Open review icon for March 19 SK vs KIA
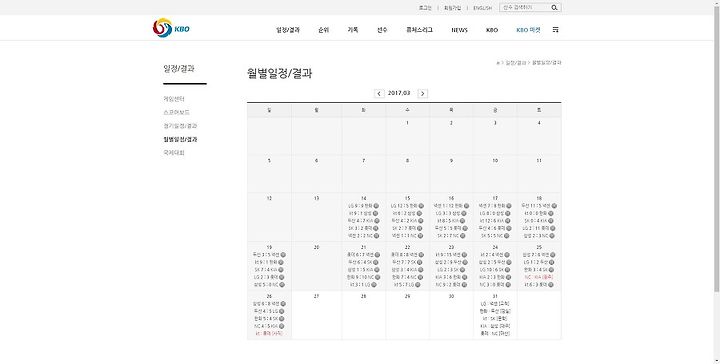Image resolution: width=720 pixels, height=364 pixels. pyautogui.click(x=281, y=270)
